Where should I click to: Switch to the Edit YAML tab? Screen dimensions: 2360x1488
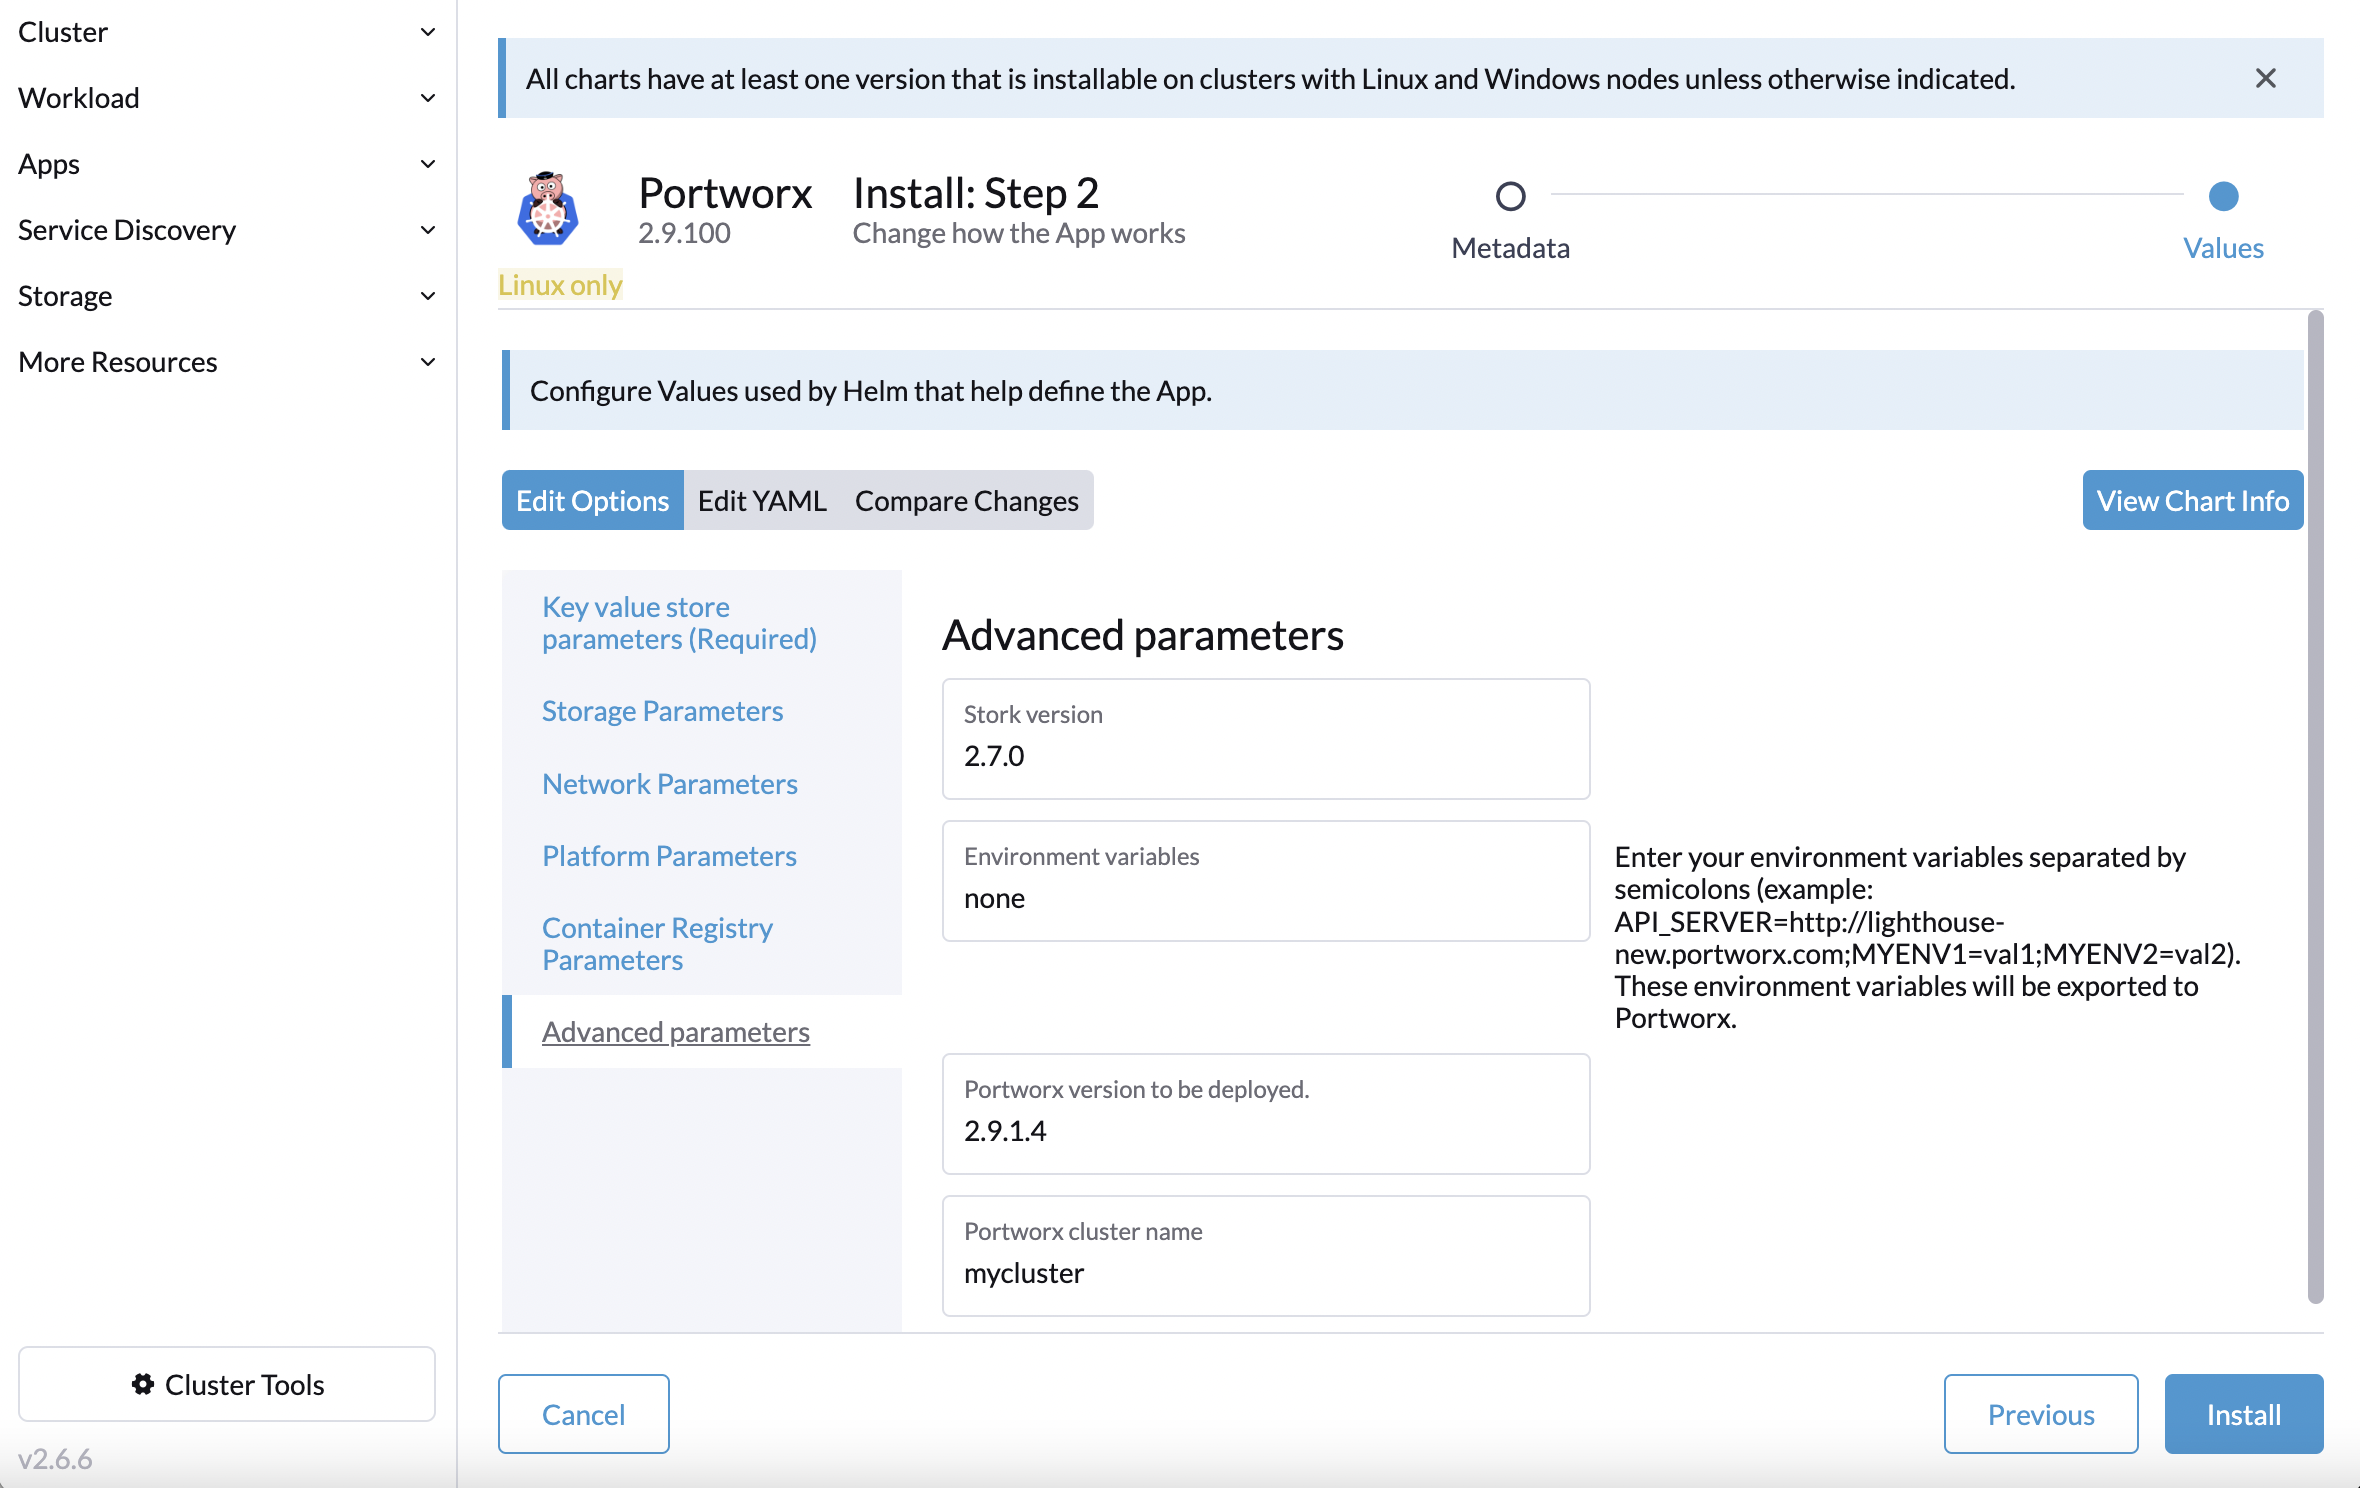[x=762, y=500]
